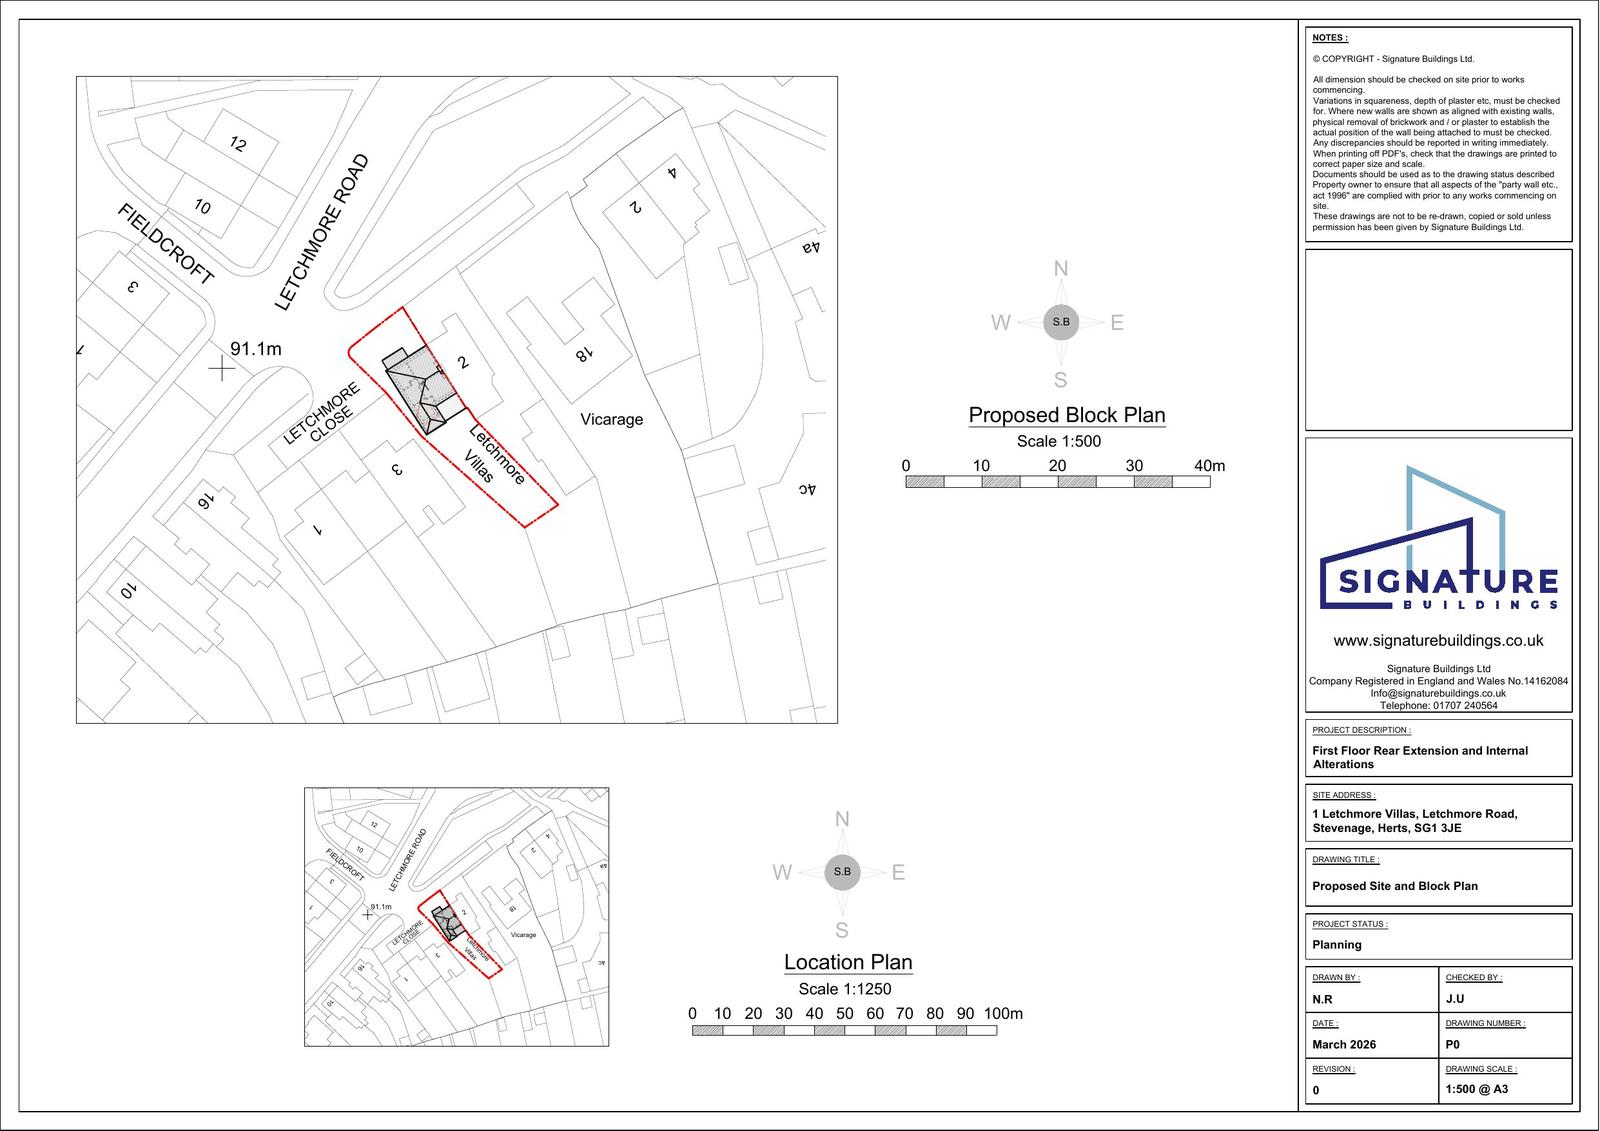Select the Location Plan title text
1600x1131 pixels.
point(848,962)
